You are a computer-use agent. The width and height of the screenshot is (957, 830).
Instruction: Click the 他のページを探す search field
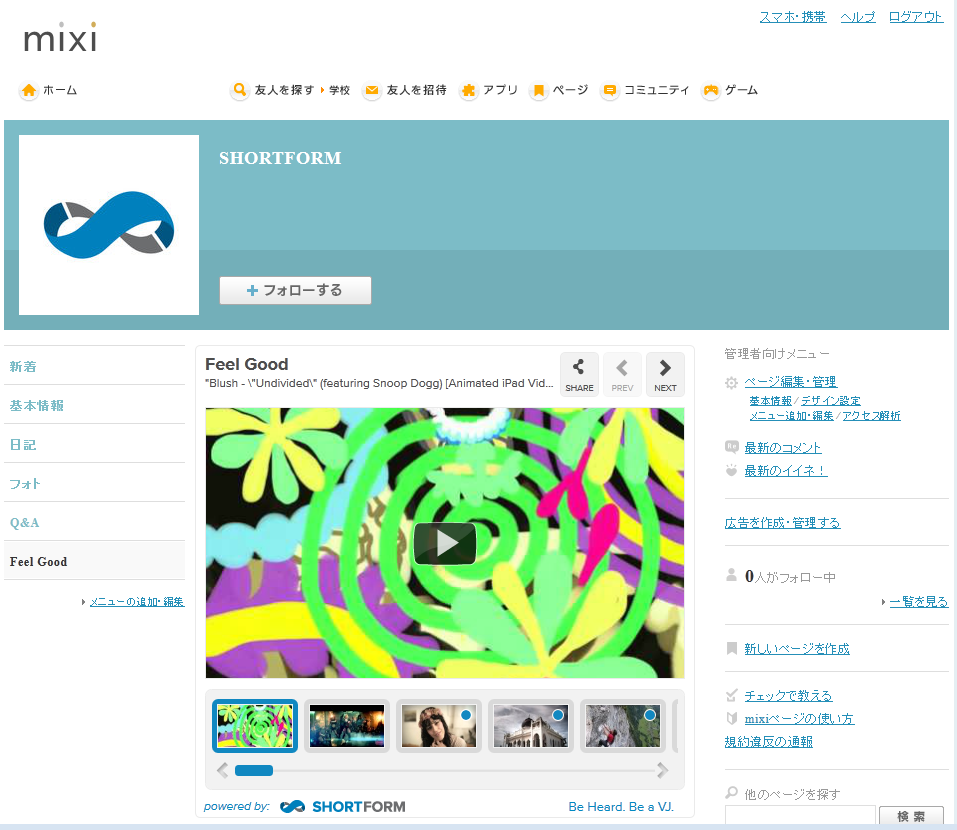coord(800,817)
